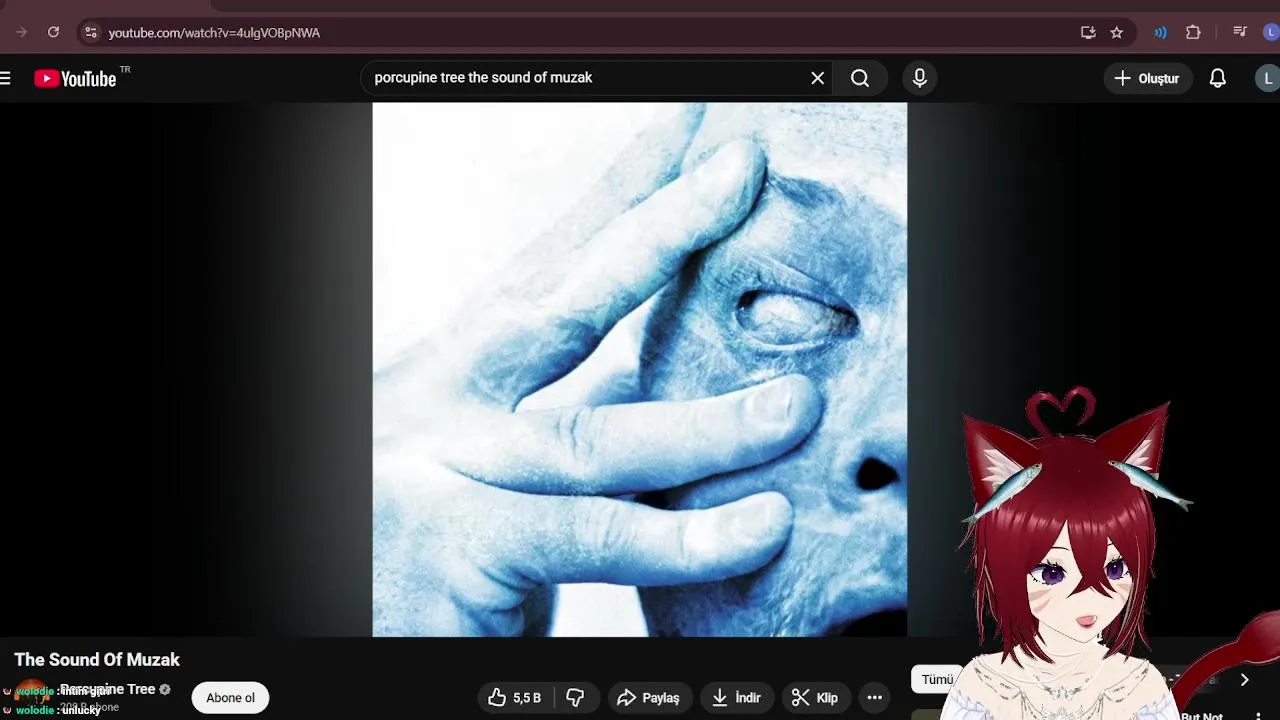Run search with the magnifier button
Viewport: 1280px width, 720px height.
860,78
